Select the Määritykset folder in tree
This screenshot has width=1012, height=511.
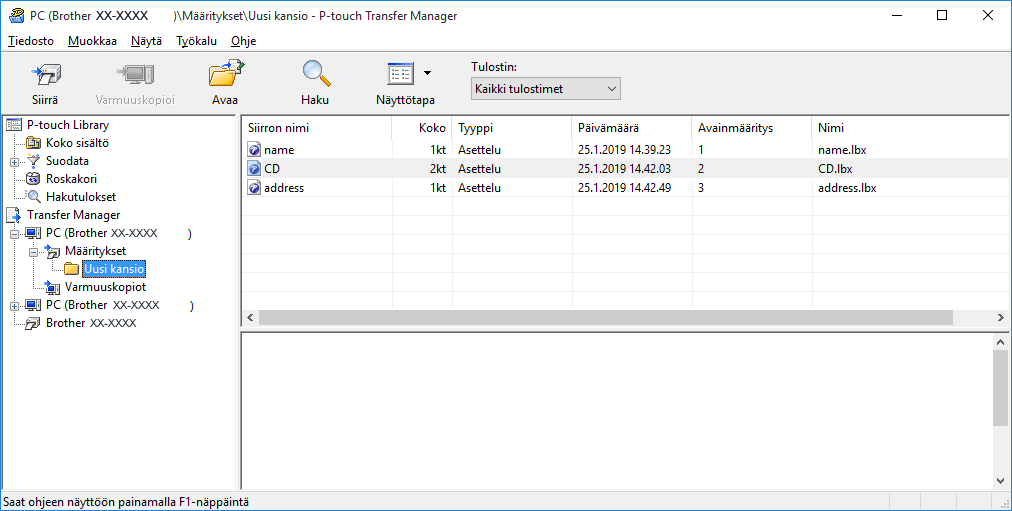[x=96, y=251]
